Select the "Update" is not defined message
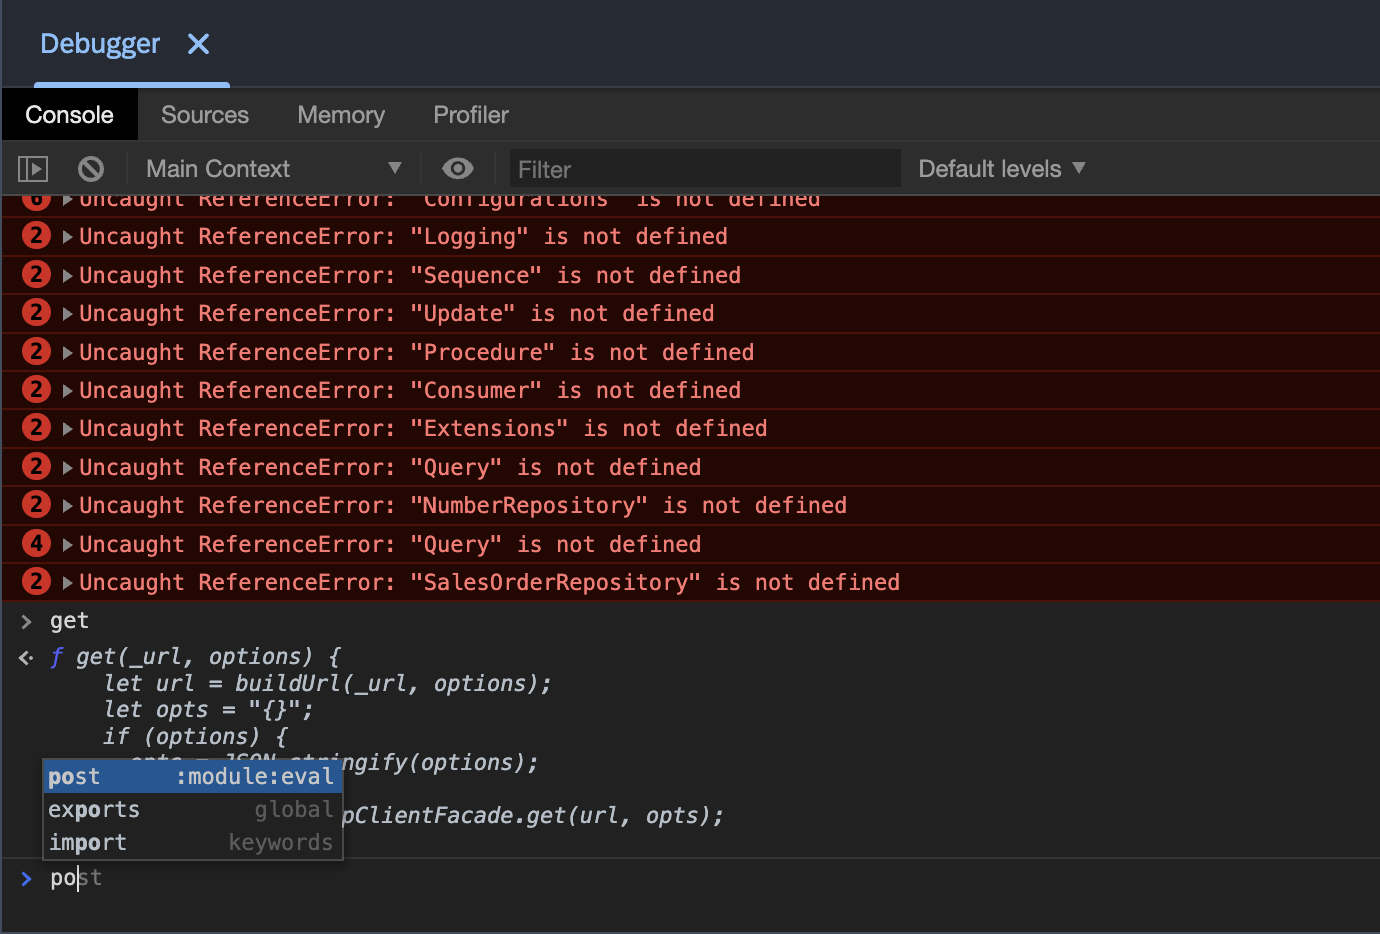The height and width of the screenshot is (934, 1380). (397, 314)
